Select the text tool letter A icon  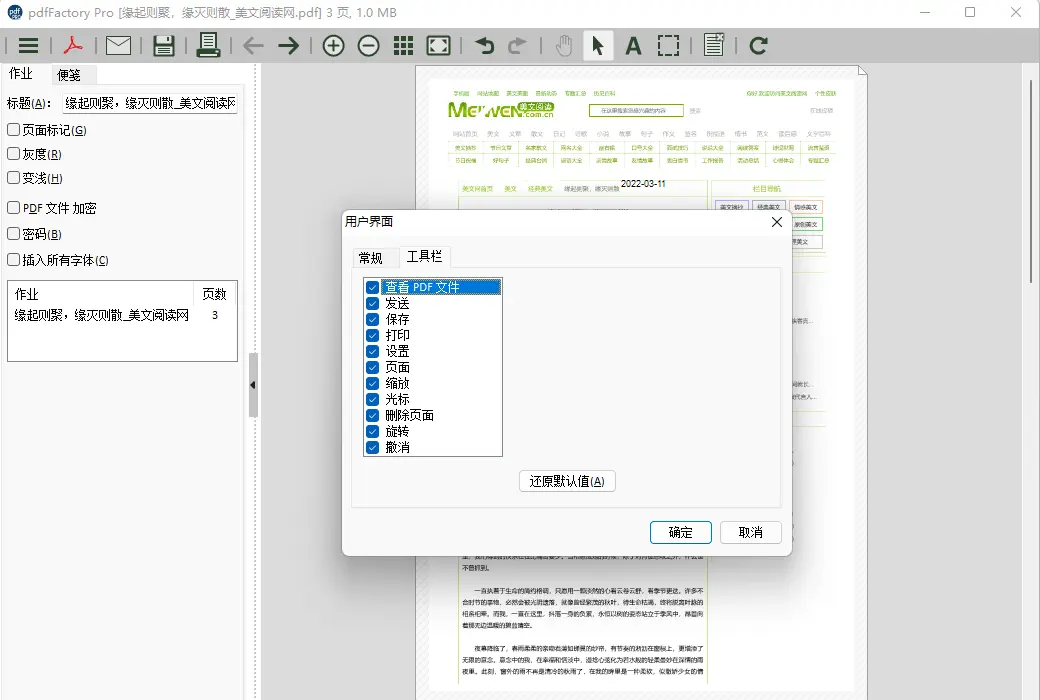tap(632, 46)
